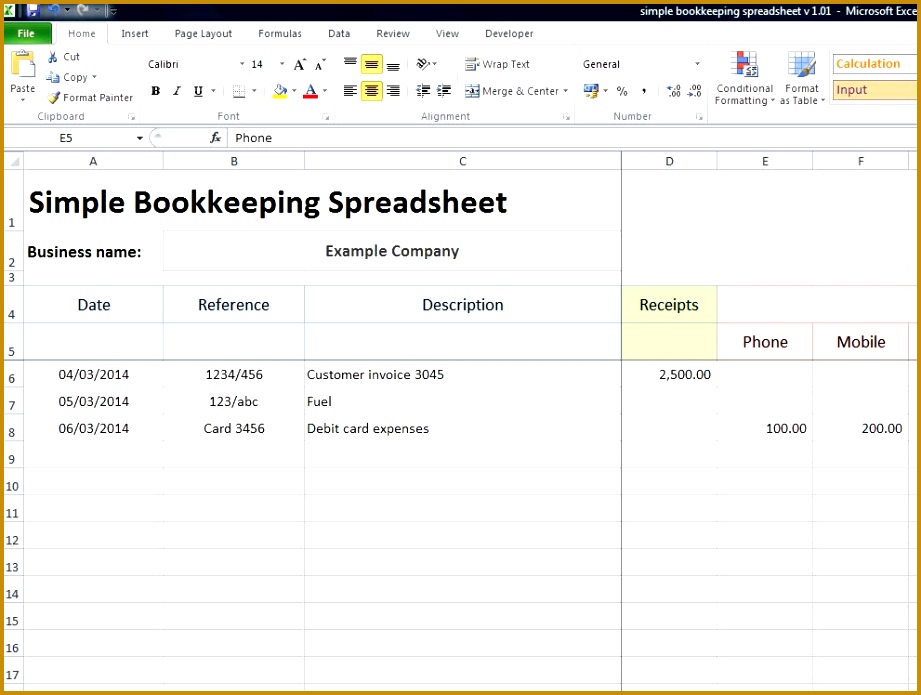The width and height of the screenshot is (921, 695).
Task: Switch to the Developer tab
Action: [x=509, y=33]
